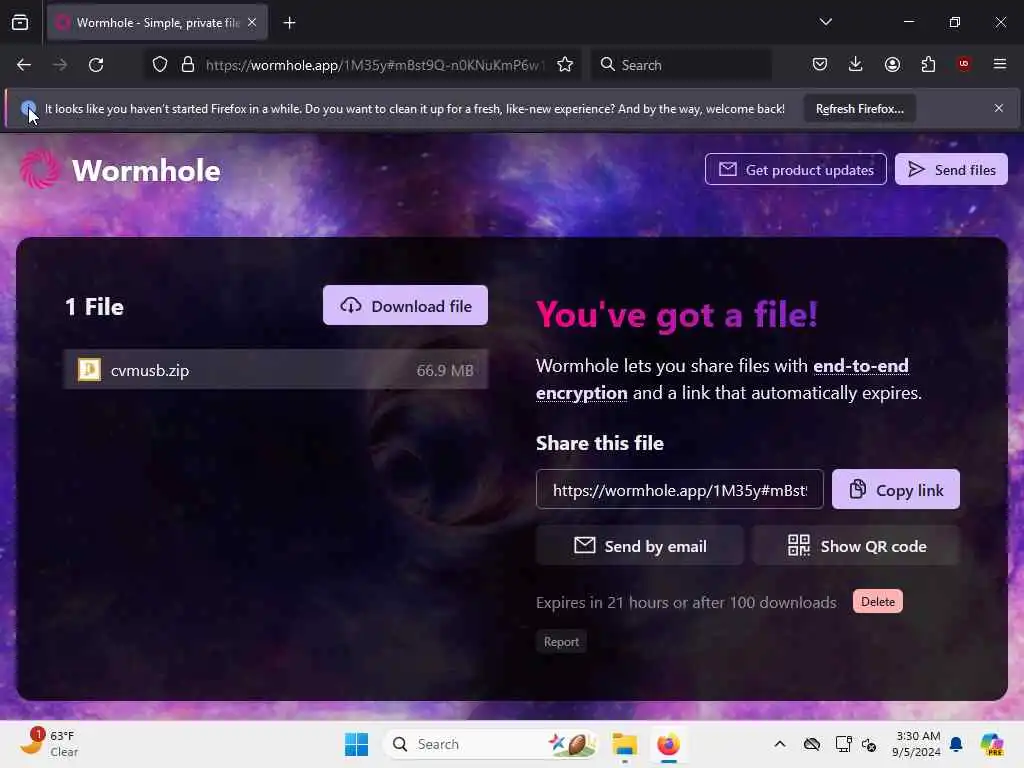This screenshot has width=1024, height=768.
Task: Open the Firefox View tab icon
Action: (20, 23)
